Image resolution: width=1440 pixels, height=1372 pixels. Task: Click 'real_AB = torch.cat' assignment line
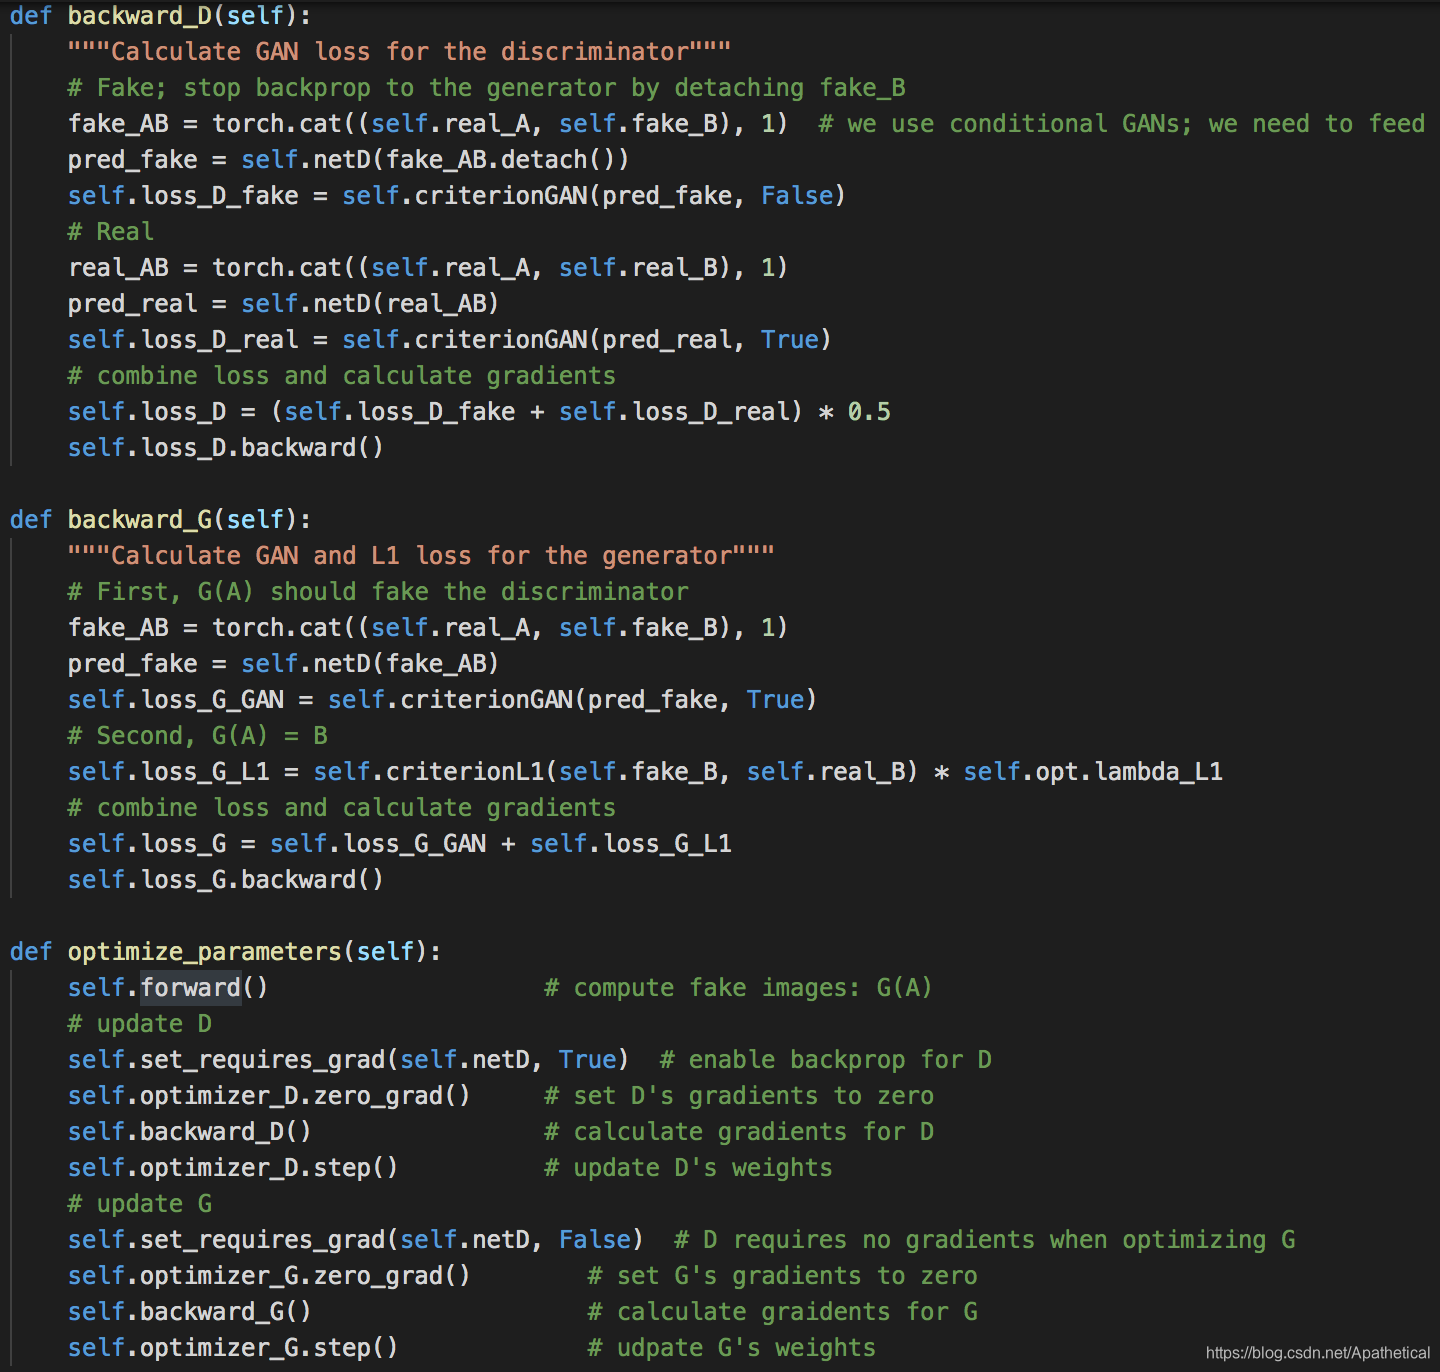[428, 268]
